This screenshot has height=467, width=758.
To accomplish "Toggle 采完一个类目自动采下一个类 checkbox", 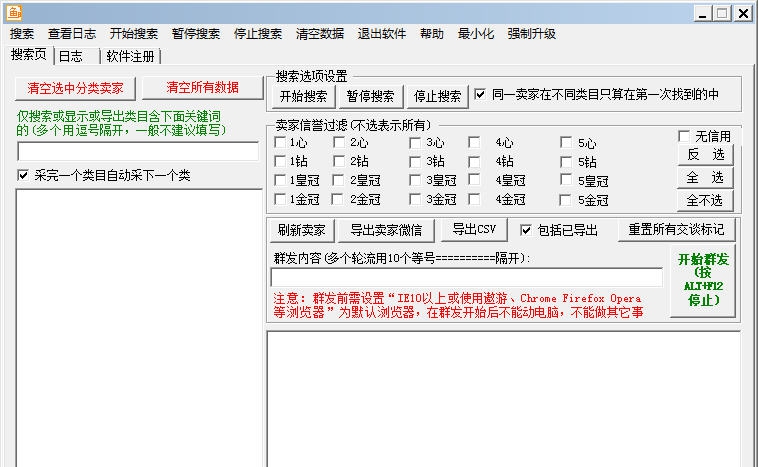I will pyautogui.click(x=23, y=175).
